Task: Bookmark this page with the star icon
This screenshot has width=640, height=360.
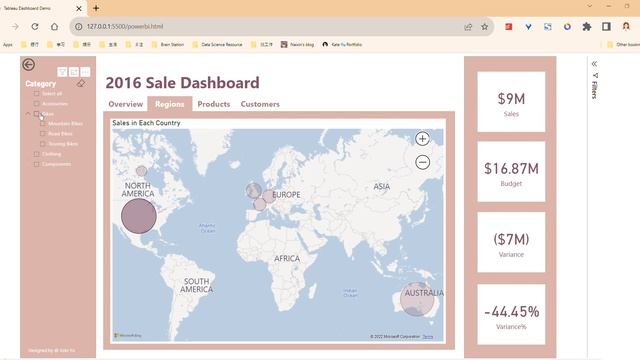Action: pyautogui.click(x=484, y=27)
